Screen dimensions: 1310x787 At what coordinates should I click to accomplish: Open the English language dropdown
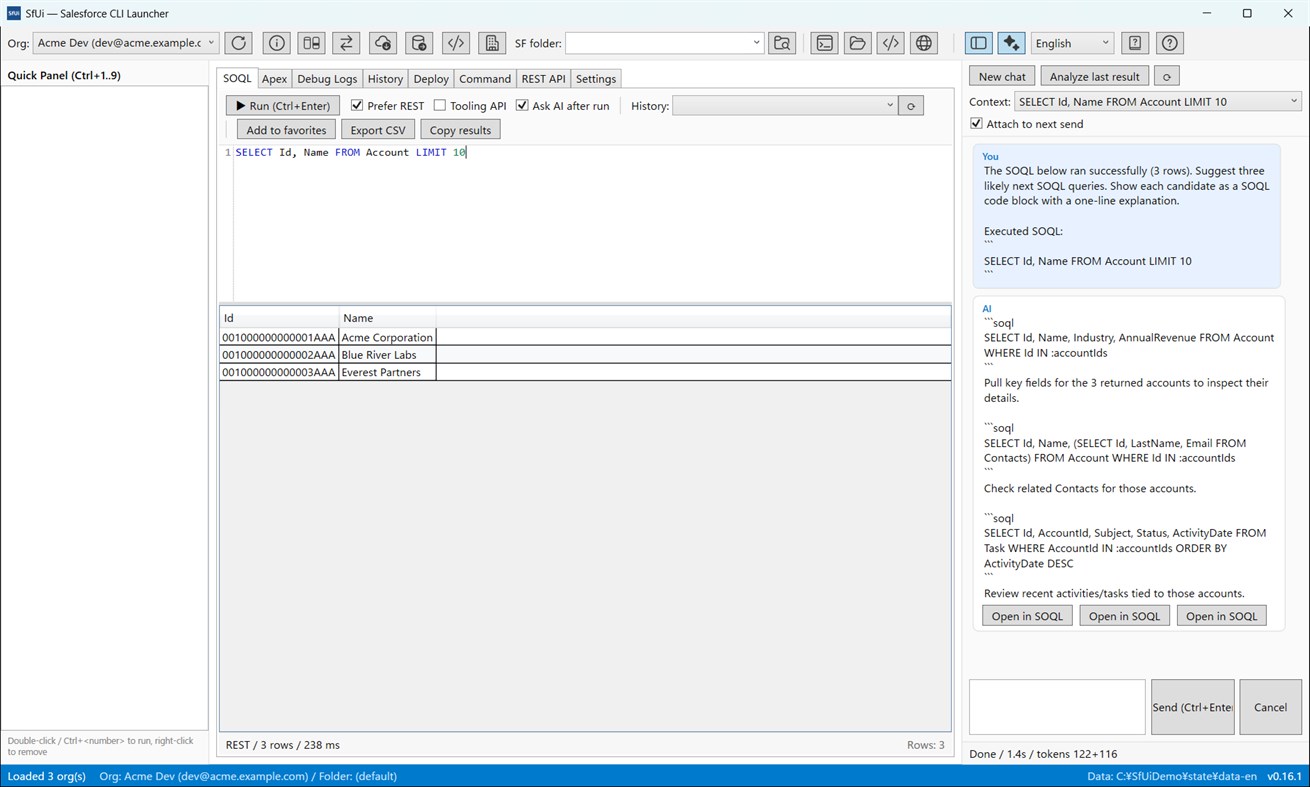pos(1072,43)
